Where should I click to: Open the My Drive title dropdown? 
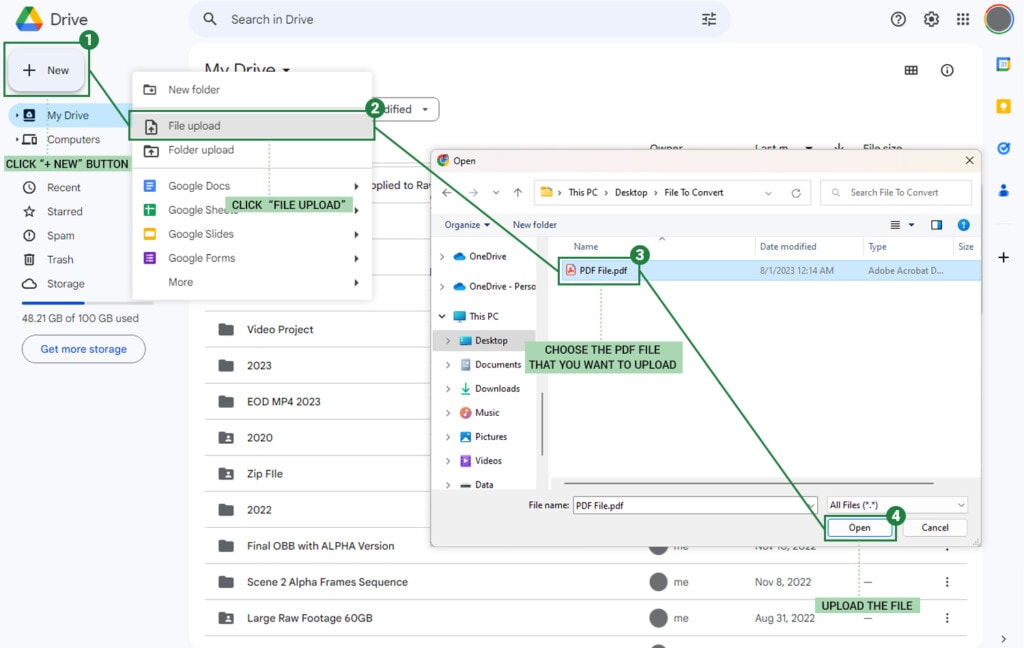click(286, 69)
